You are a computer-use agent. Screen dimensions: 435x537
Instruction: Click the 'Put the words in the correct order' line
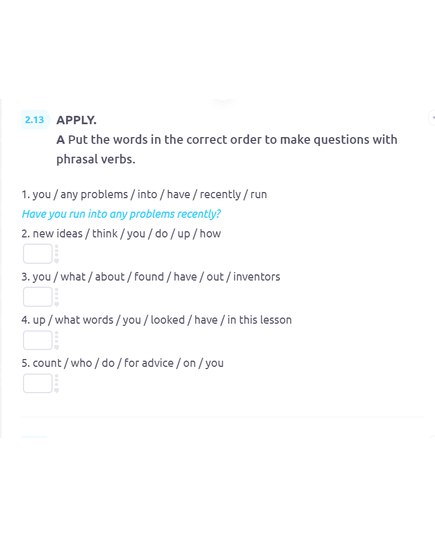coord(227,140)
